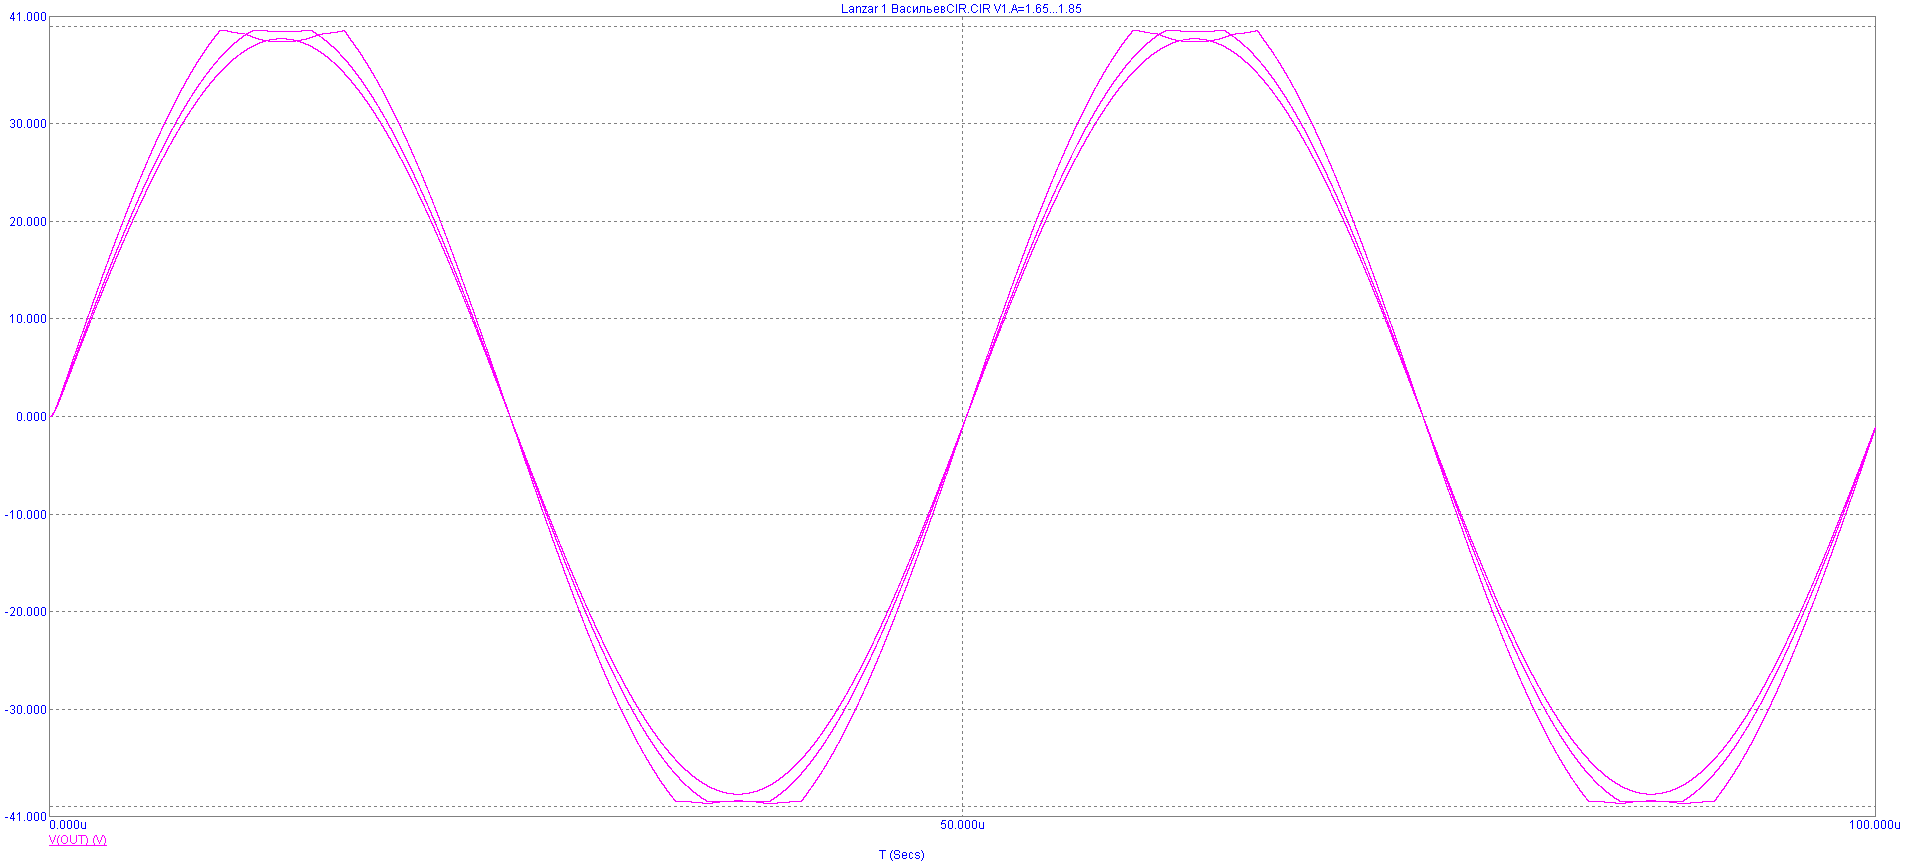Click the 20.000 y-axis tick label
Image resolution: width=1907 pixels, height=868 pixels.
(28, 222)
